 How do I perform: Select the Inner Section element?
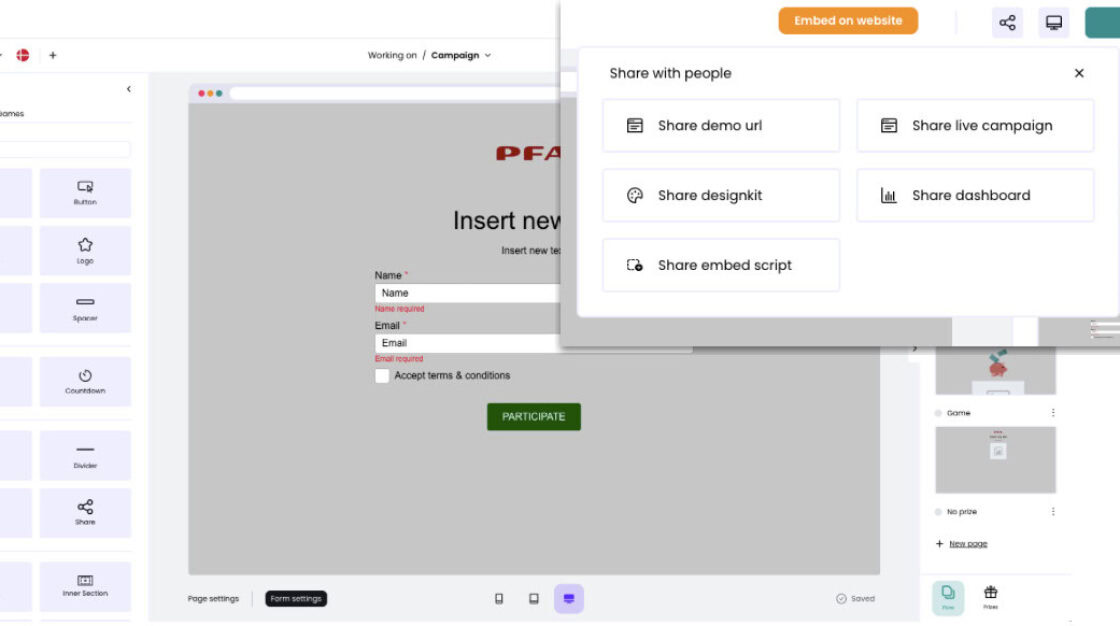point(85,586)
